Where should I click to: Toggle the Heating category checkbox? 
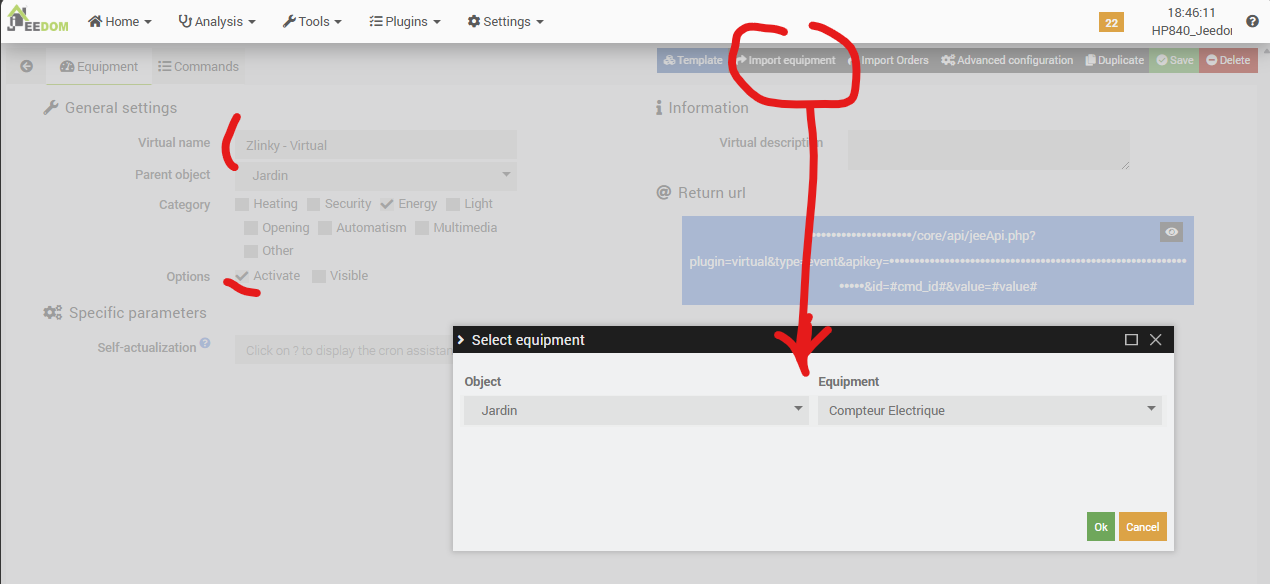(242, 204)
